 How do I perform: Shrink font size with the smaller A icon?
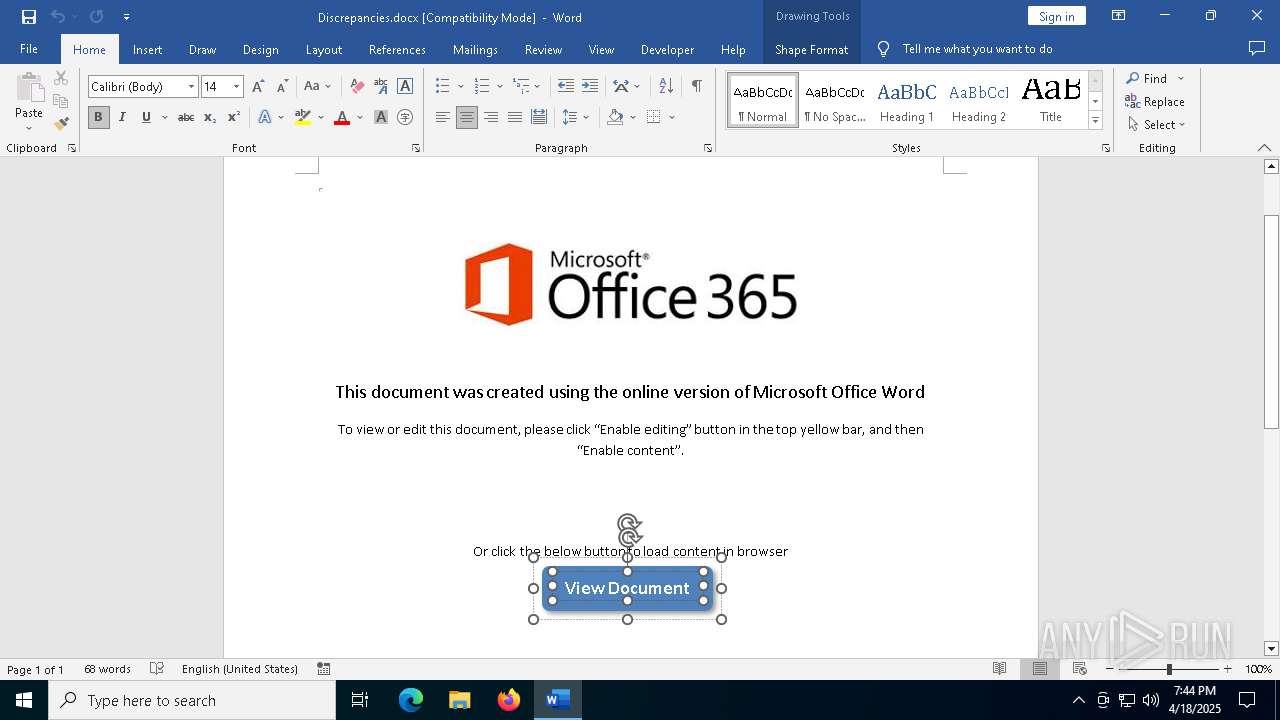click(x=282, y=86)
